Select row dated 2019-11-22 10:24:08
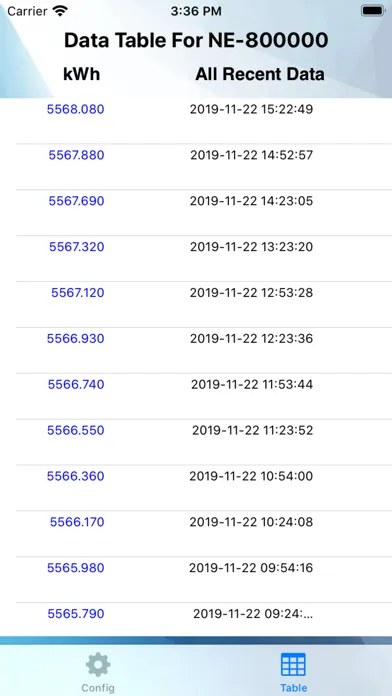This screenshot has height=696, width=392. [x=204, y=534]
